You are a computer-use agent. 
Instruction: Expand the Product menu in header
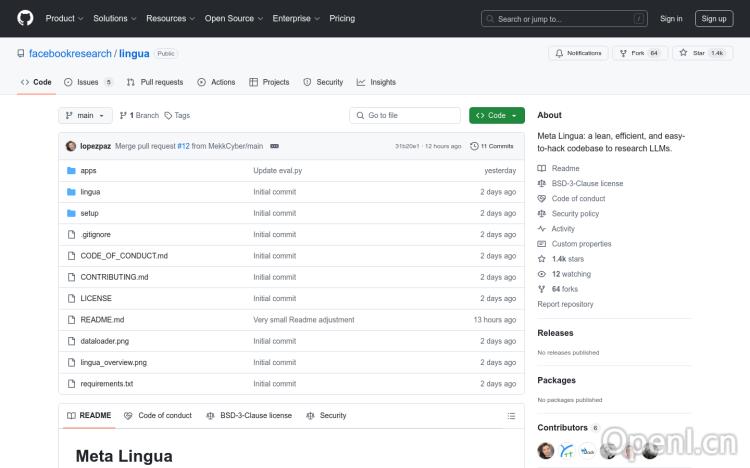coord(64,18)
